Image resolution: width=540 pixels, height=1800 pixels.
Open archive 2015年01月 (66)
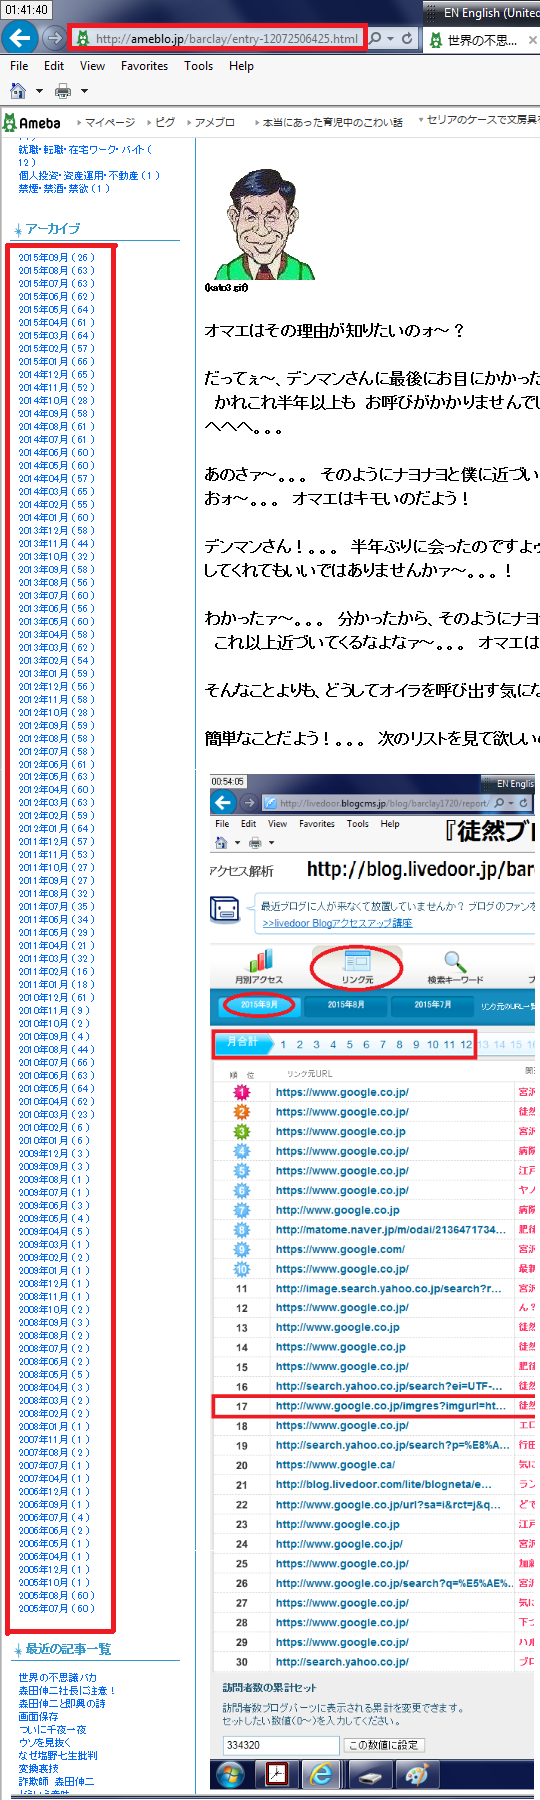tap(56, 361)
